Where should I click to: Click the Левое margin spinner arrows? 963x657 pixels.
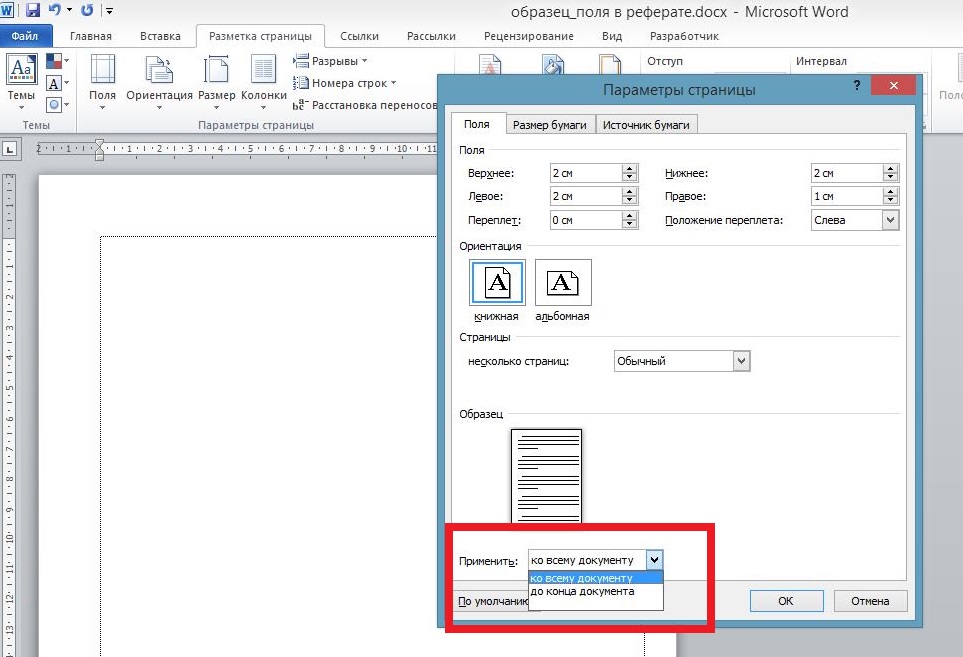point(630,196)
